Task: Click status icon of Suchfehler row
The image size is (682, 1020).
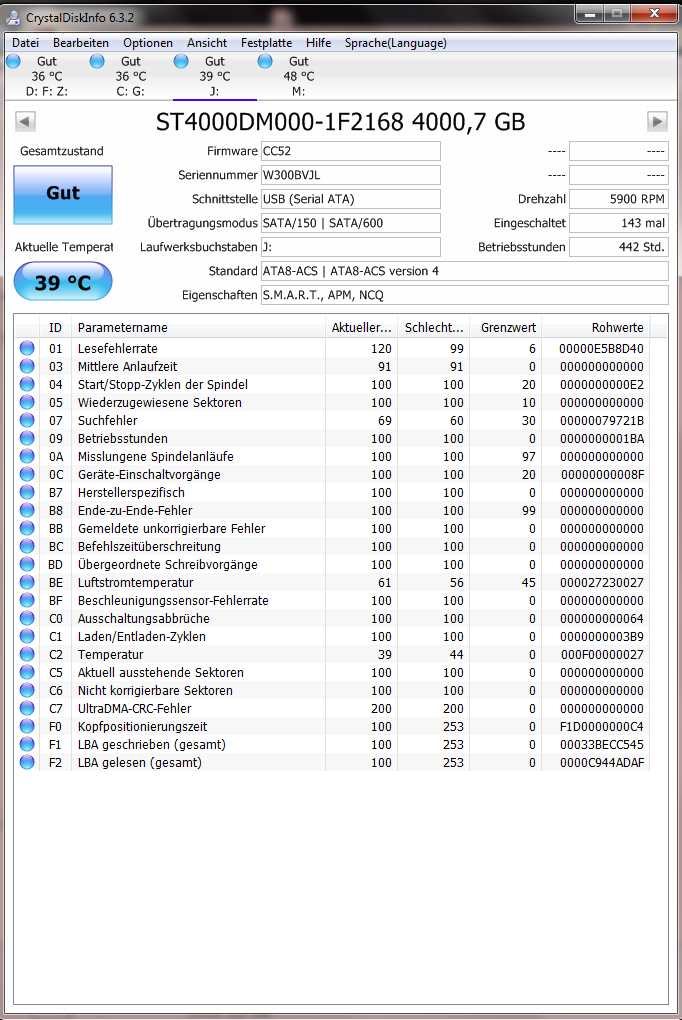Action: (x=27, y=420)
